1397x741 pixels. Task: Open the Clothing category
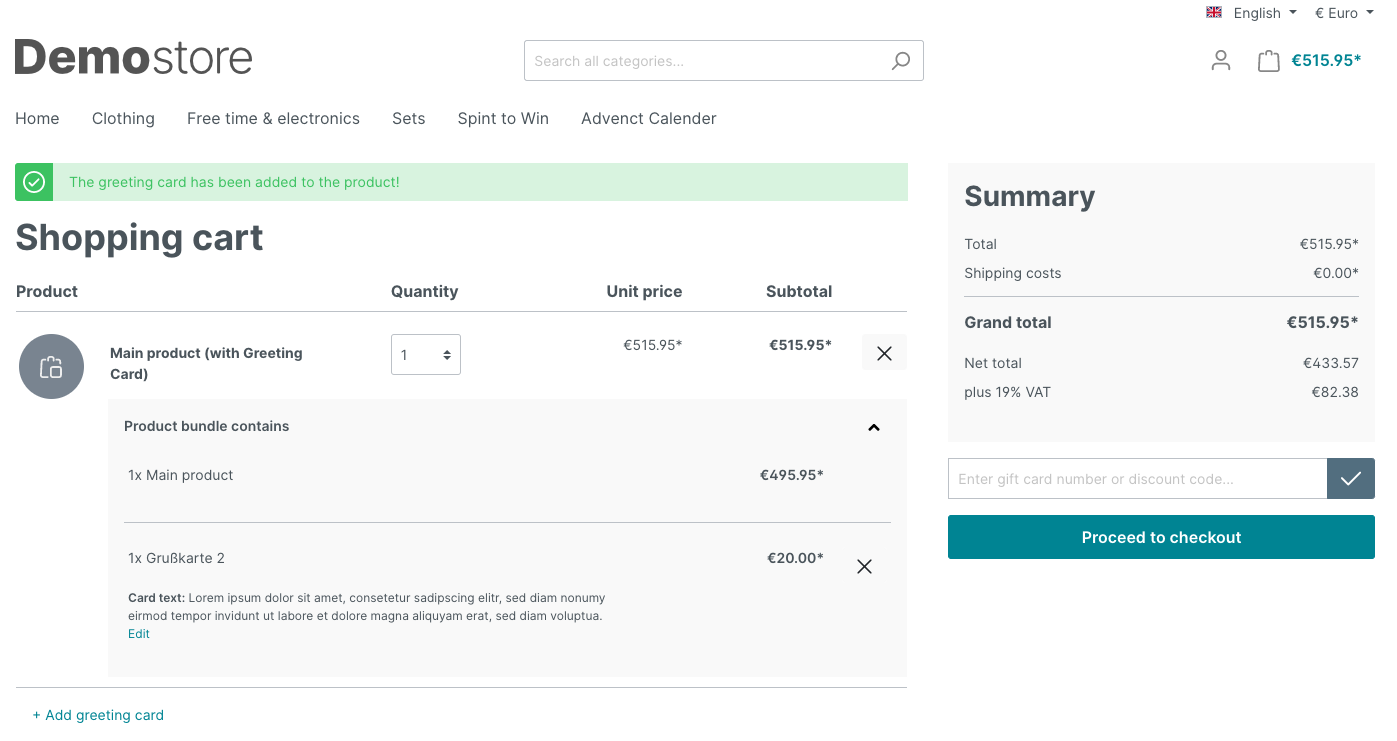point(123,118)
